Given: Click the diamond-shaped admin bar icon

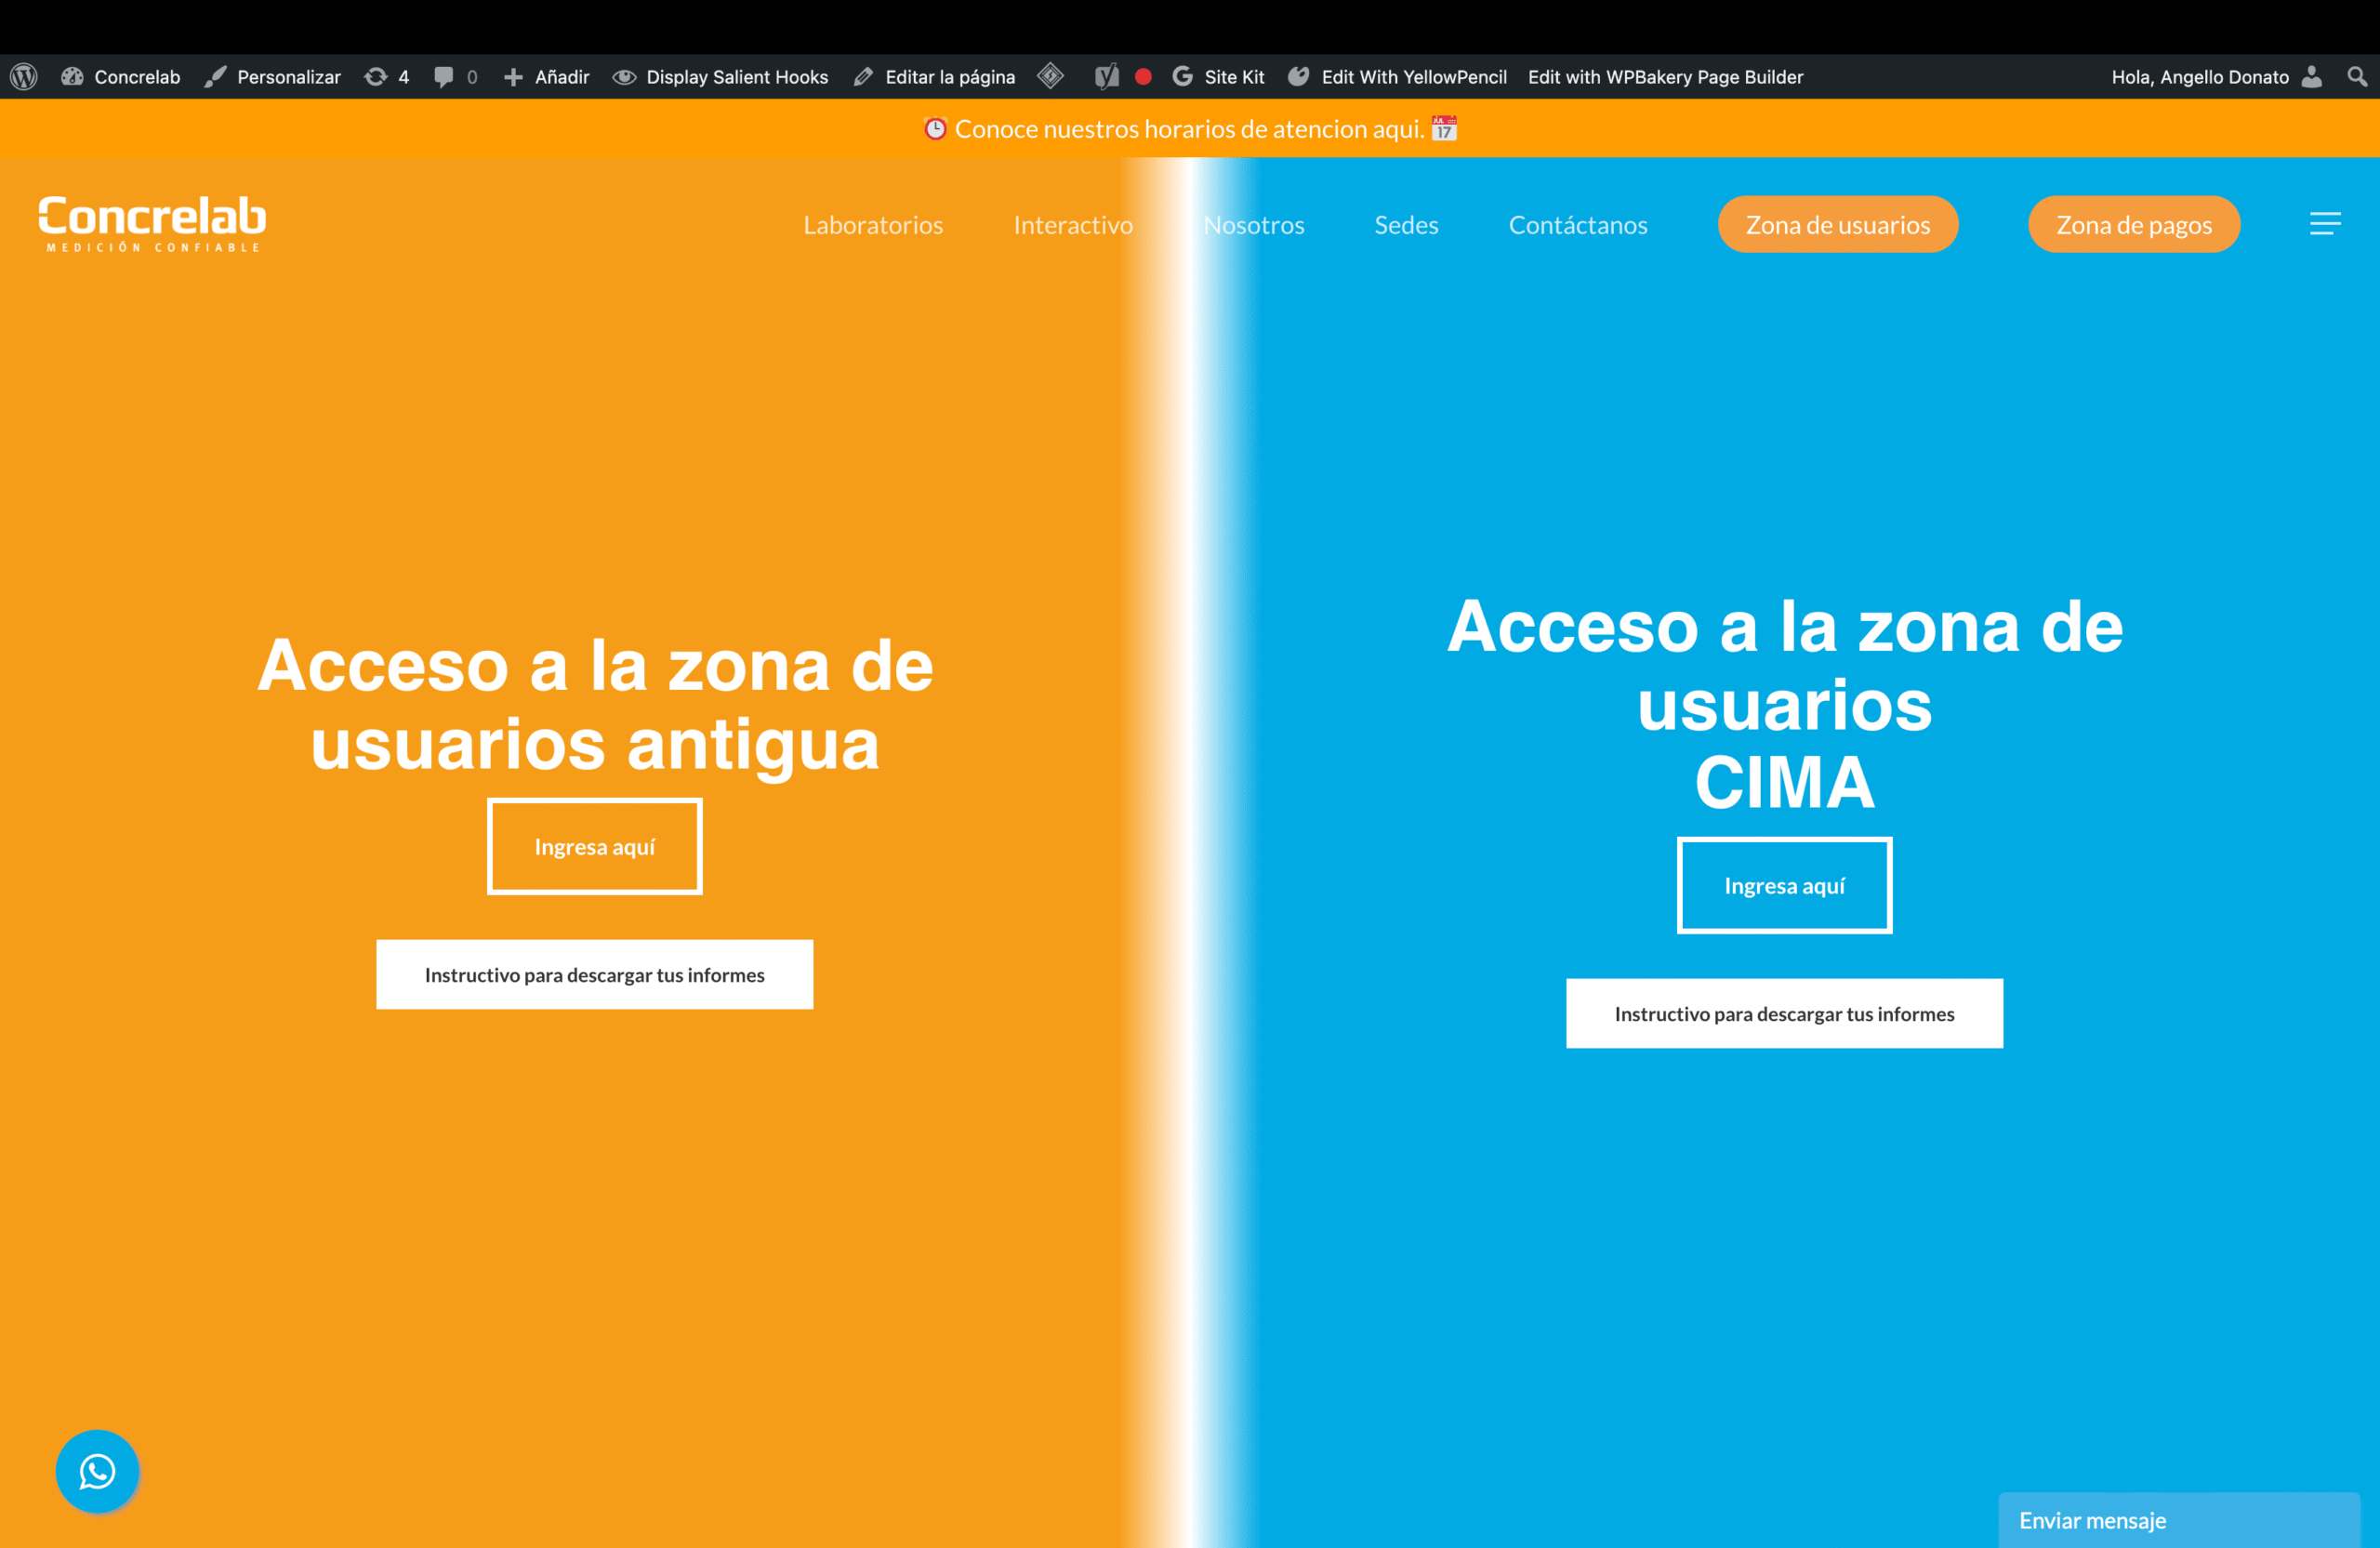Looking at the screenshot, I should pyautogui.click(x=1050, y=76).
